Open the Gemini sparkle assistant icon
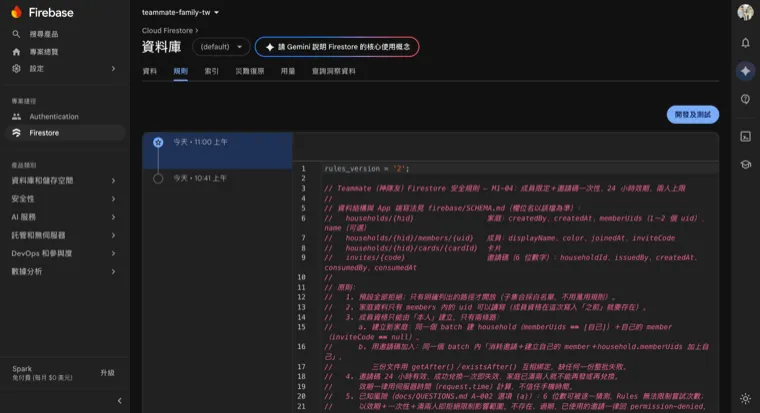Image resolution: width=760 pixels, height=413 pixels. click(745, 71)
